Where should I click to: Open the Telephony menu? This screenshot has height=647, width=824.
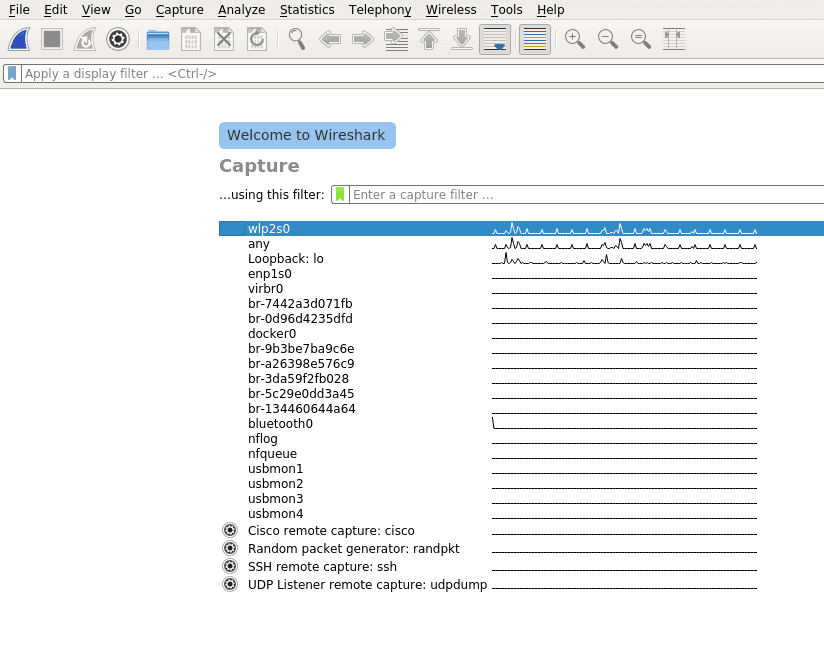(380, 9)
